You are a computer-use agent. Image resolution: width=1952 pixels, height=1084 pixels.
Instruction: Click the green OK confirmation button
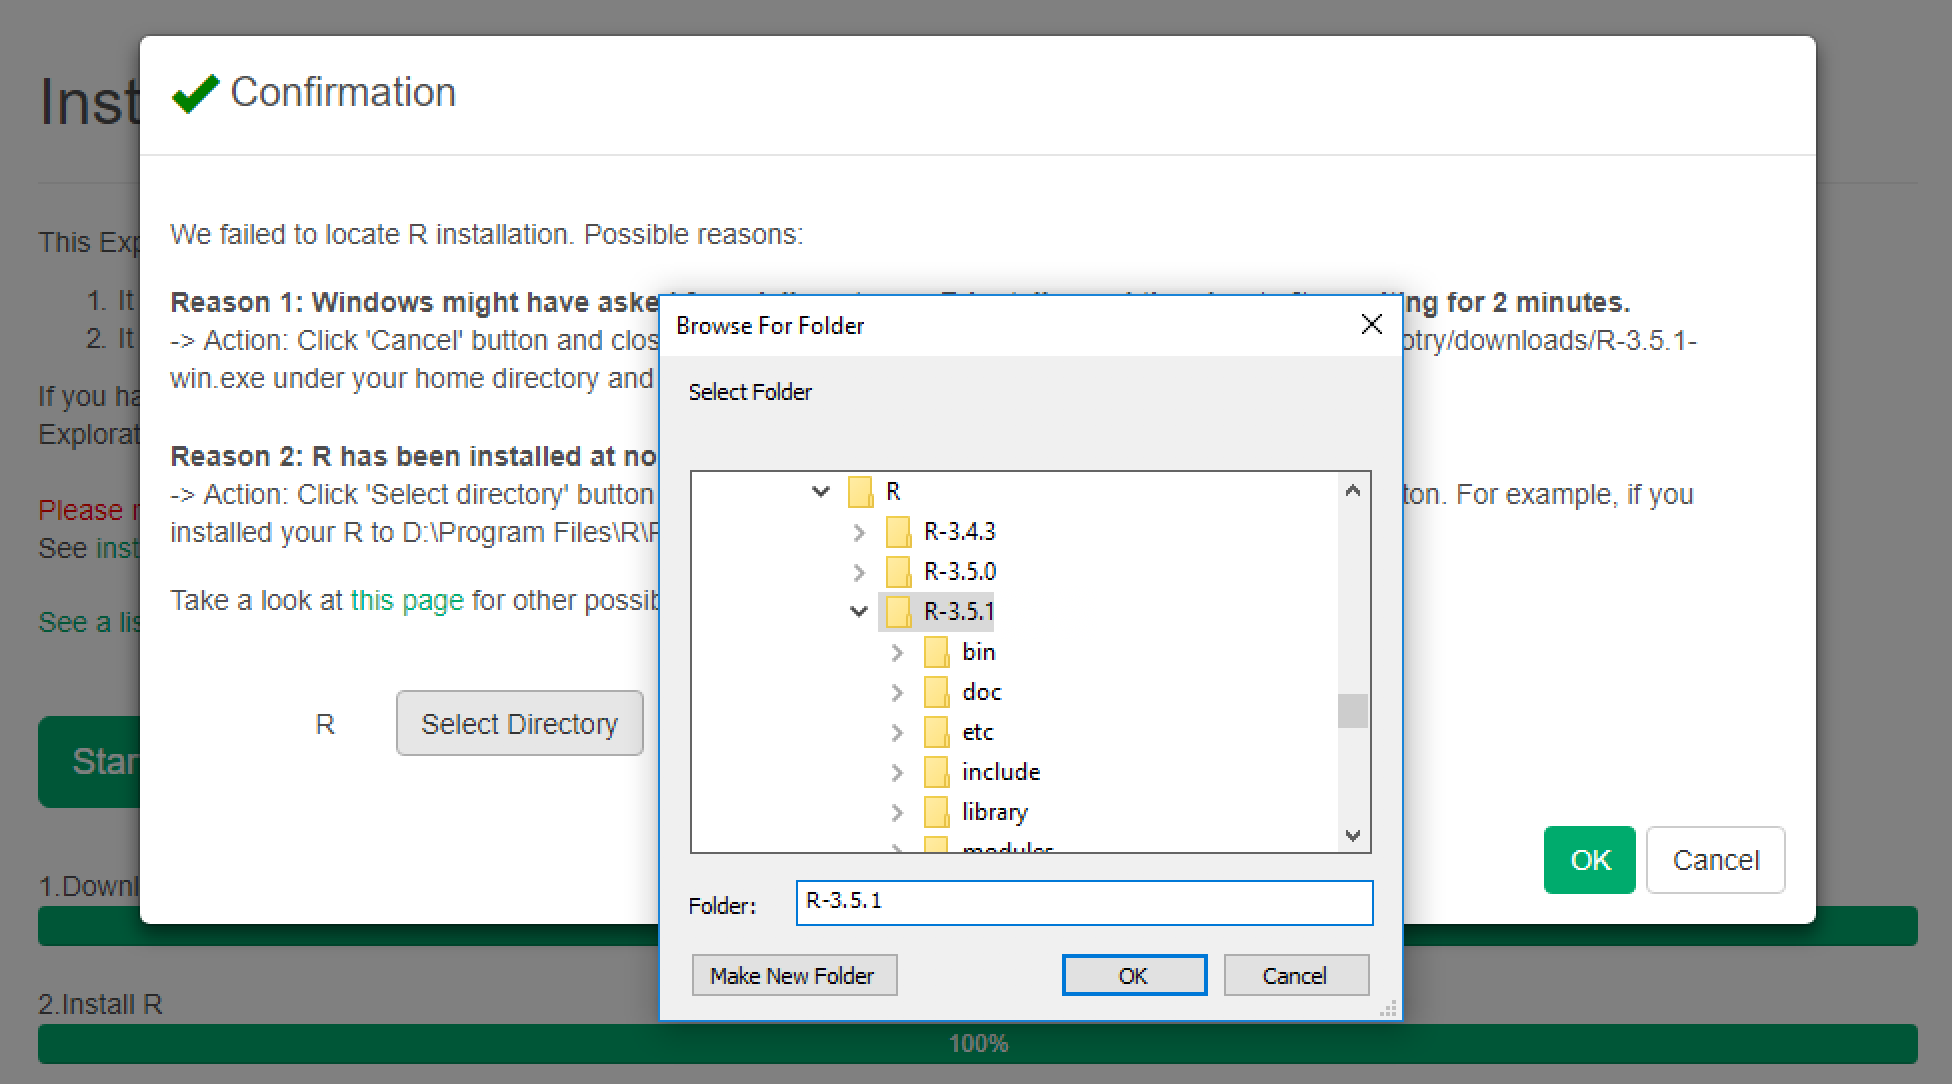1588,860
